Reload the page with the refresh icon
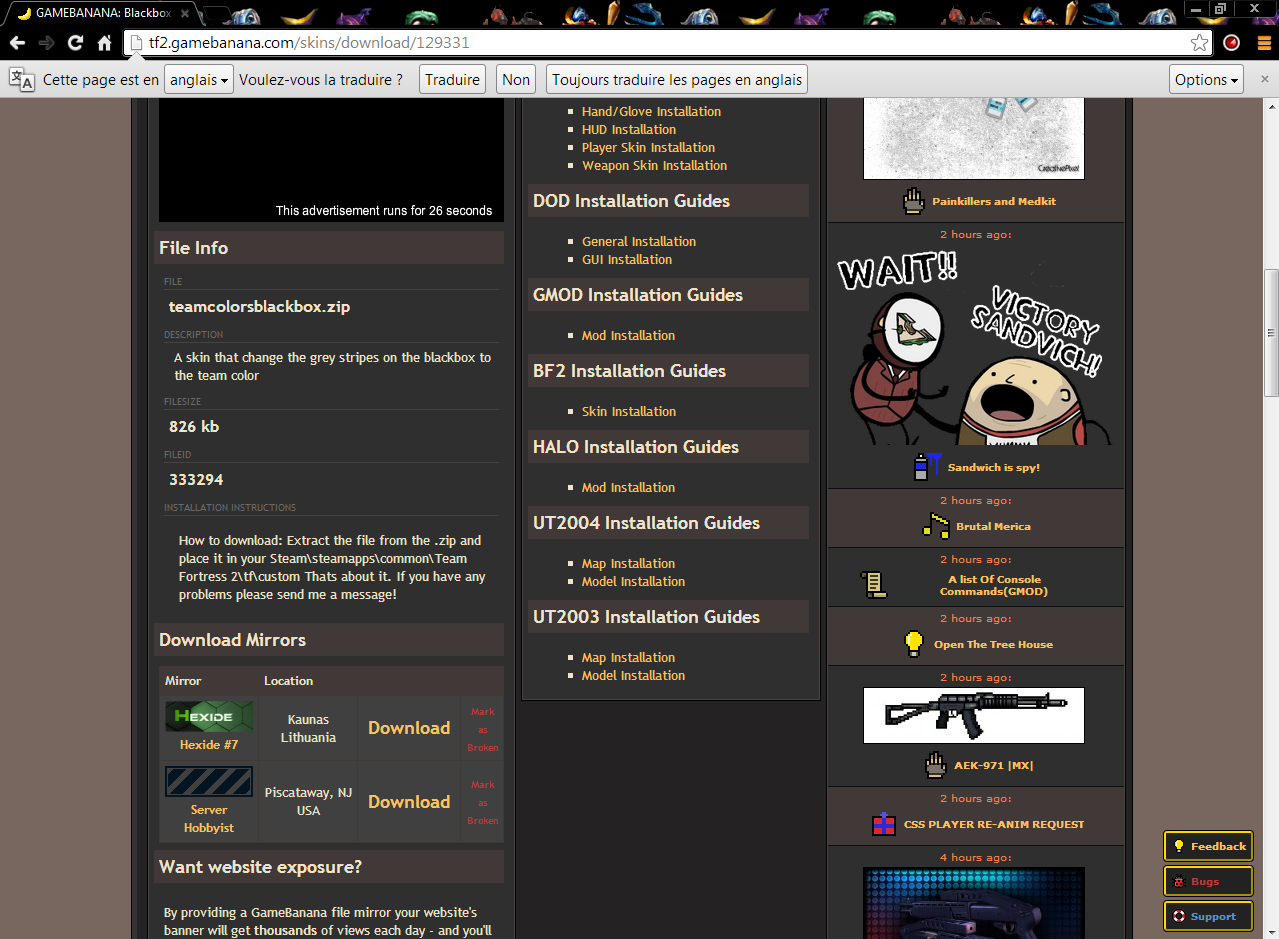This screenshot has width=1279, height=939. tap(75, 43)
